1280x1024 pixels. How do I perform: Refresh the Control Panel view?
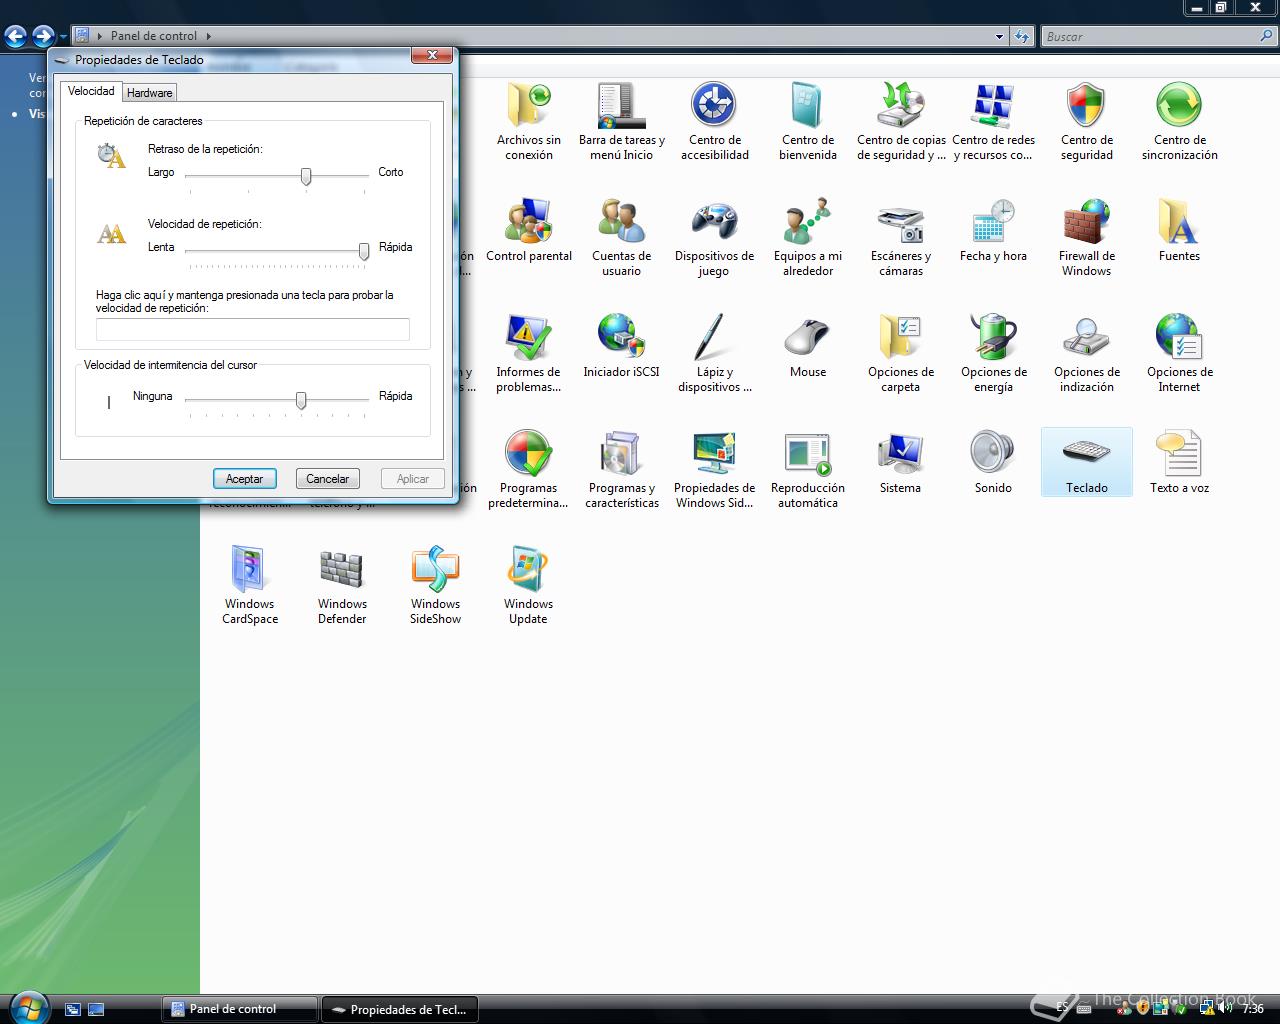(1021, 37)
